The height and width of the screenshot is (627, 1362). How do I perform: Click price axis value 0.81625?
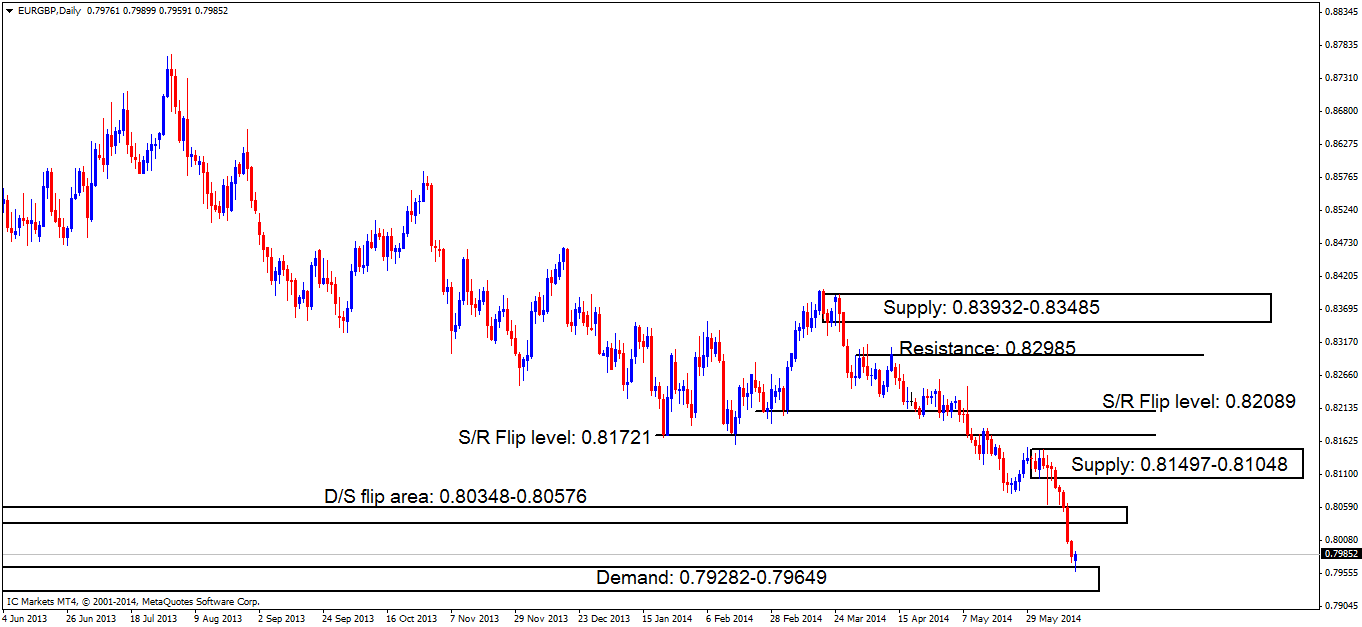pos(1340,441)
